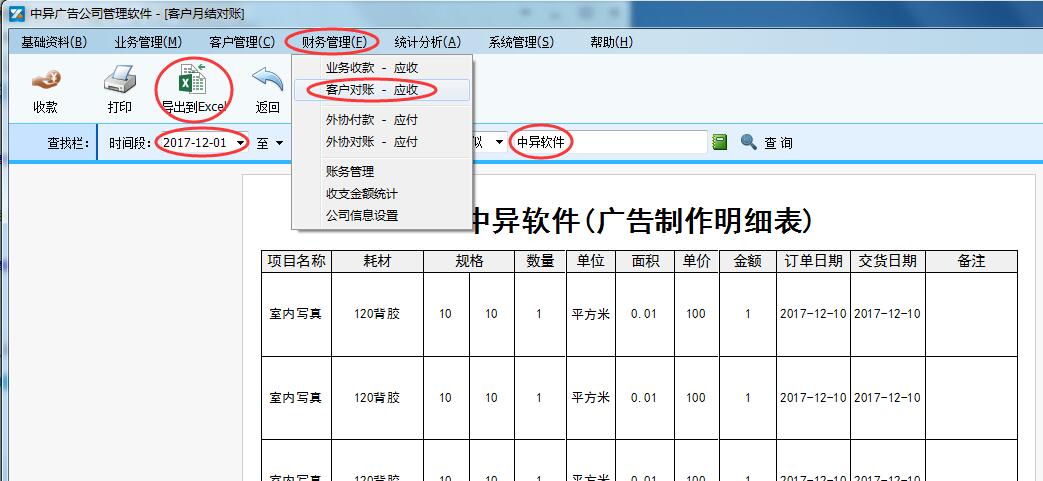Select 客户对账 - 应收 menu entry

[382, 90]
